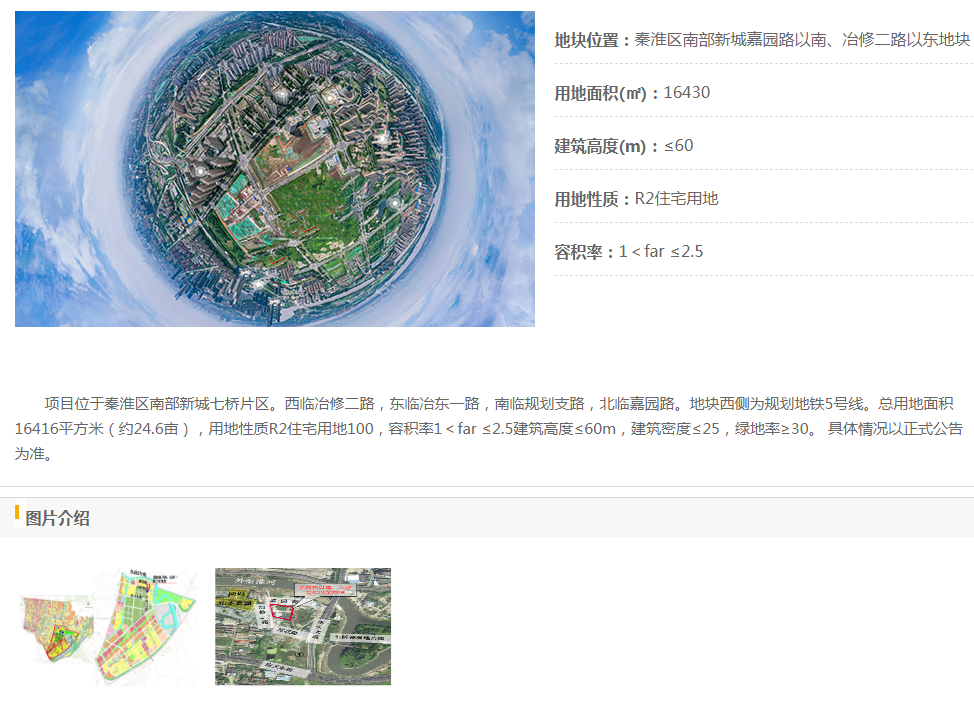974x704 pixels.
Task: Click the 地块位置 field label
Action: (x=590, y=40)
